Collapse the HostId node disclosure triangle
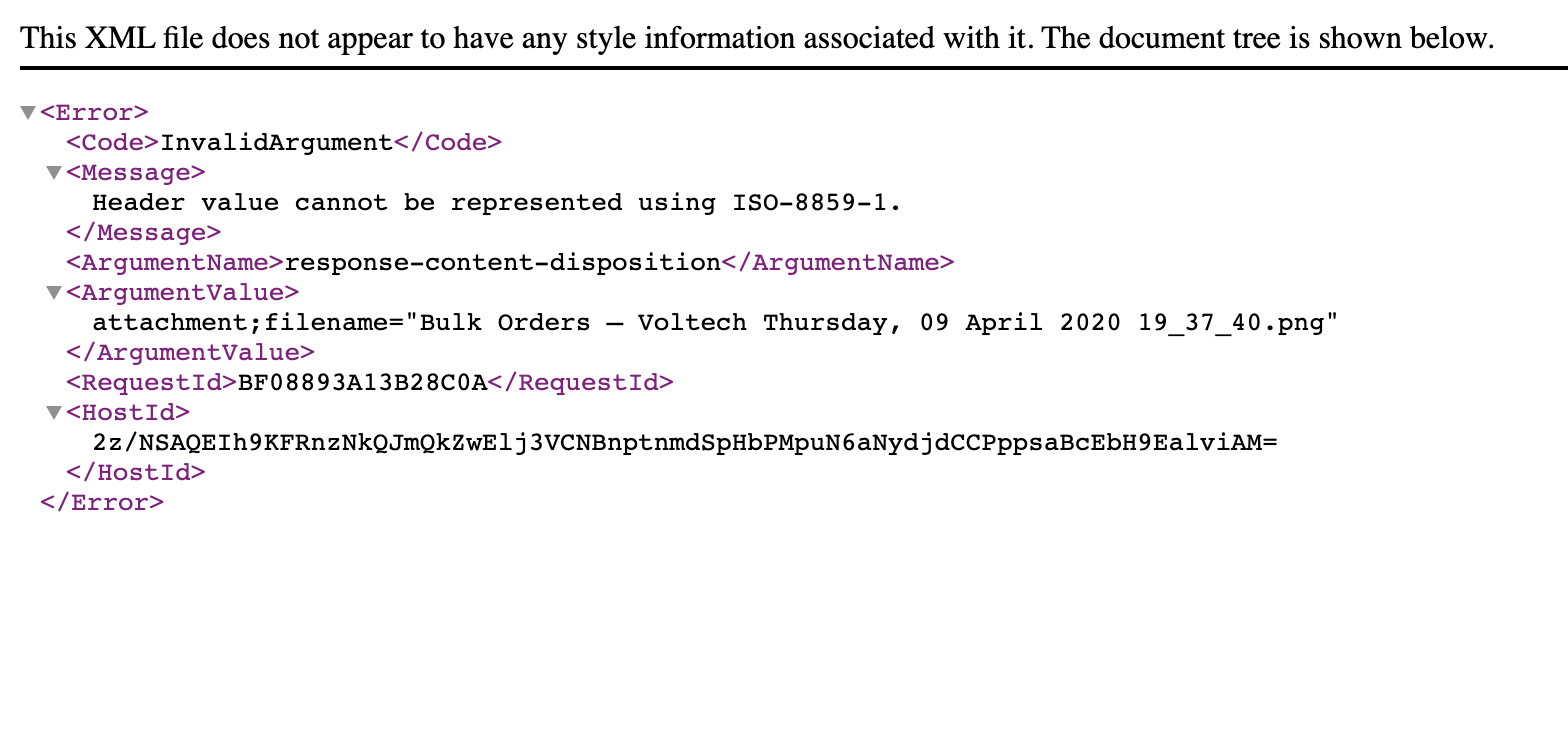1568x738 pixels. [54, 413]
